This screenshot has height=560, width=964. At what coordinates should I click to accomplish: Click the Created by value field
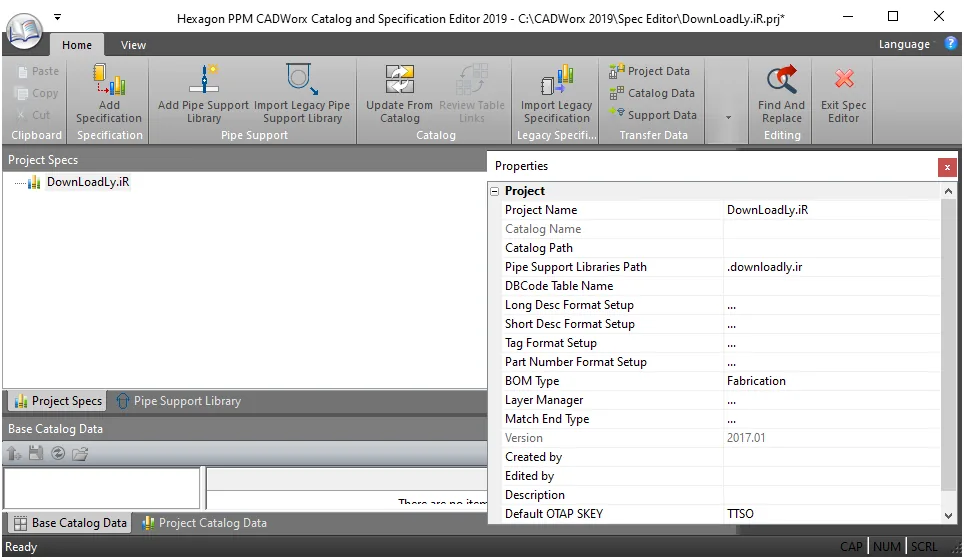point(831,457)
